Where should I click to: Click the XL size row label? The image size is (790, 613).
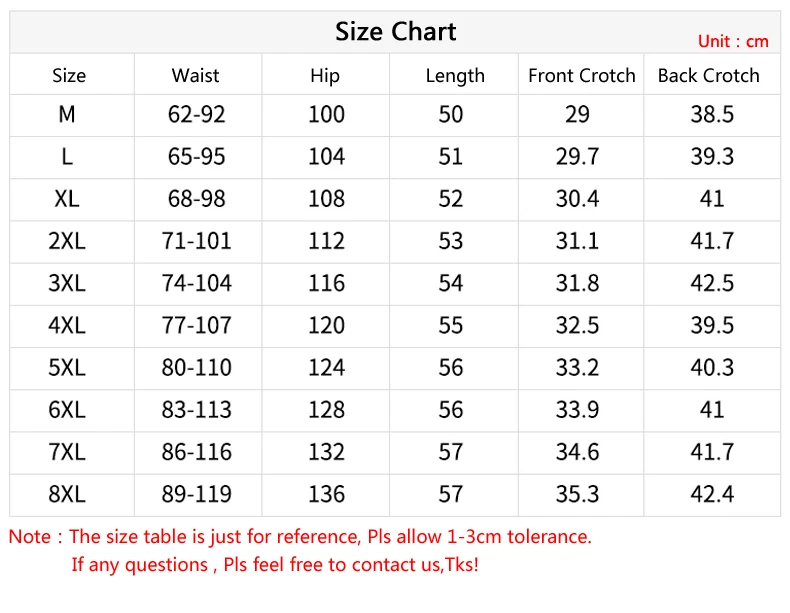(x=67, y=199)
